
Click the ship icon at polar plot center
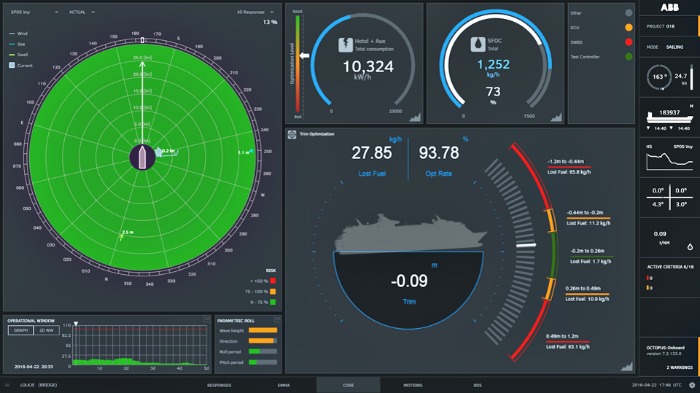point(142,157)
